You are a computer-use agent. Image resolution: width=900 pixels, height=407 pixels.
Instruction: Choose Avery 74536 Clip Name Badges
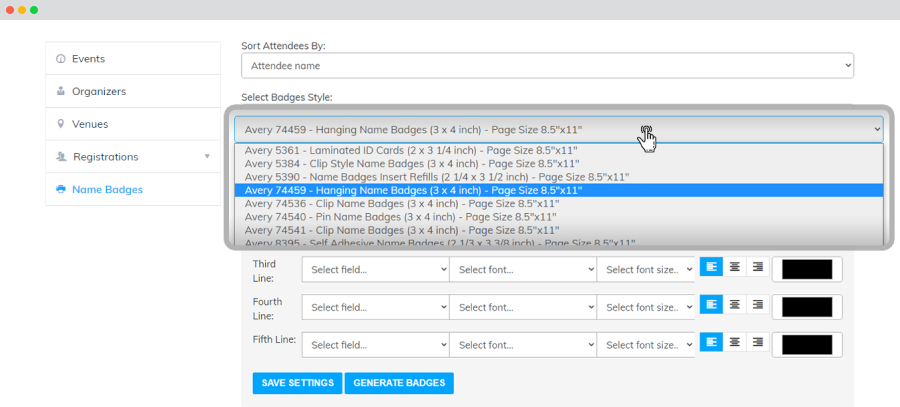[558, 203]
